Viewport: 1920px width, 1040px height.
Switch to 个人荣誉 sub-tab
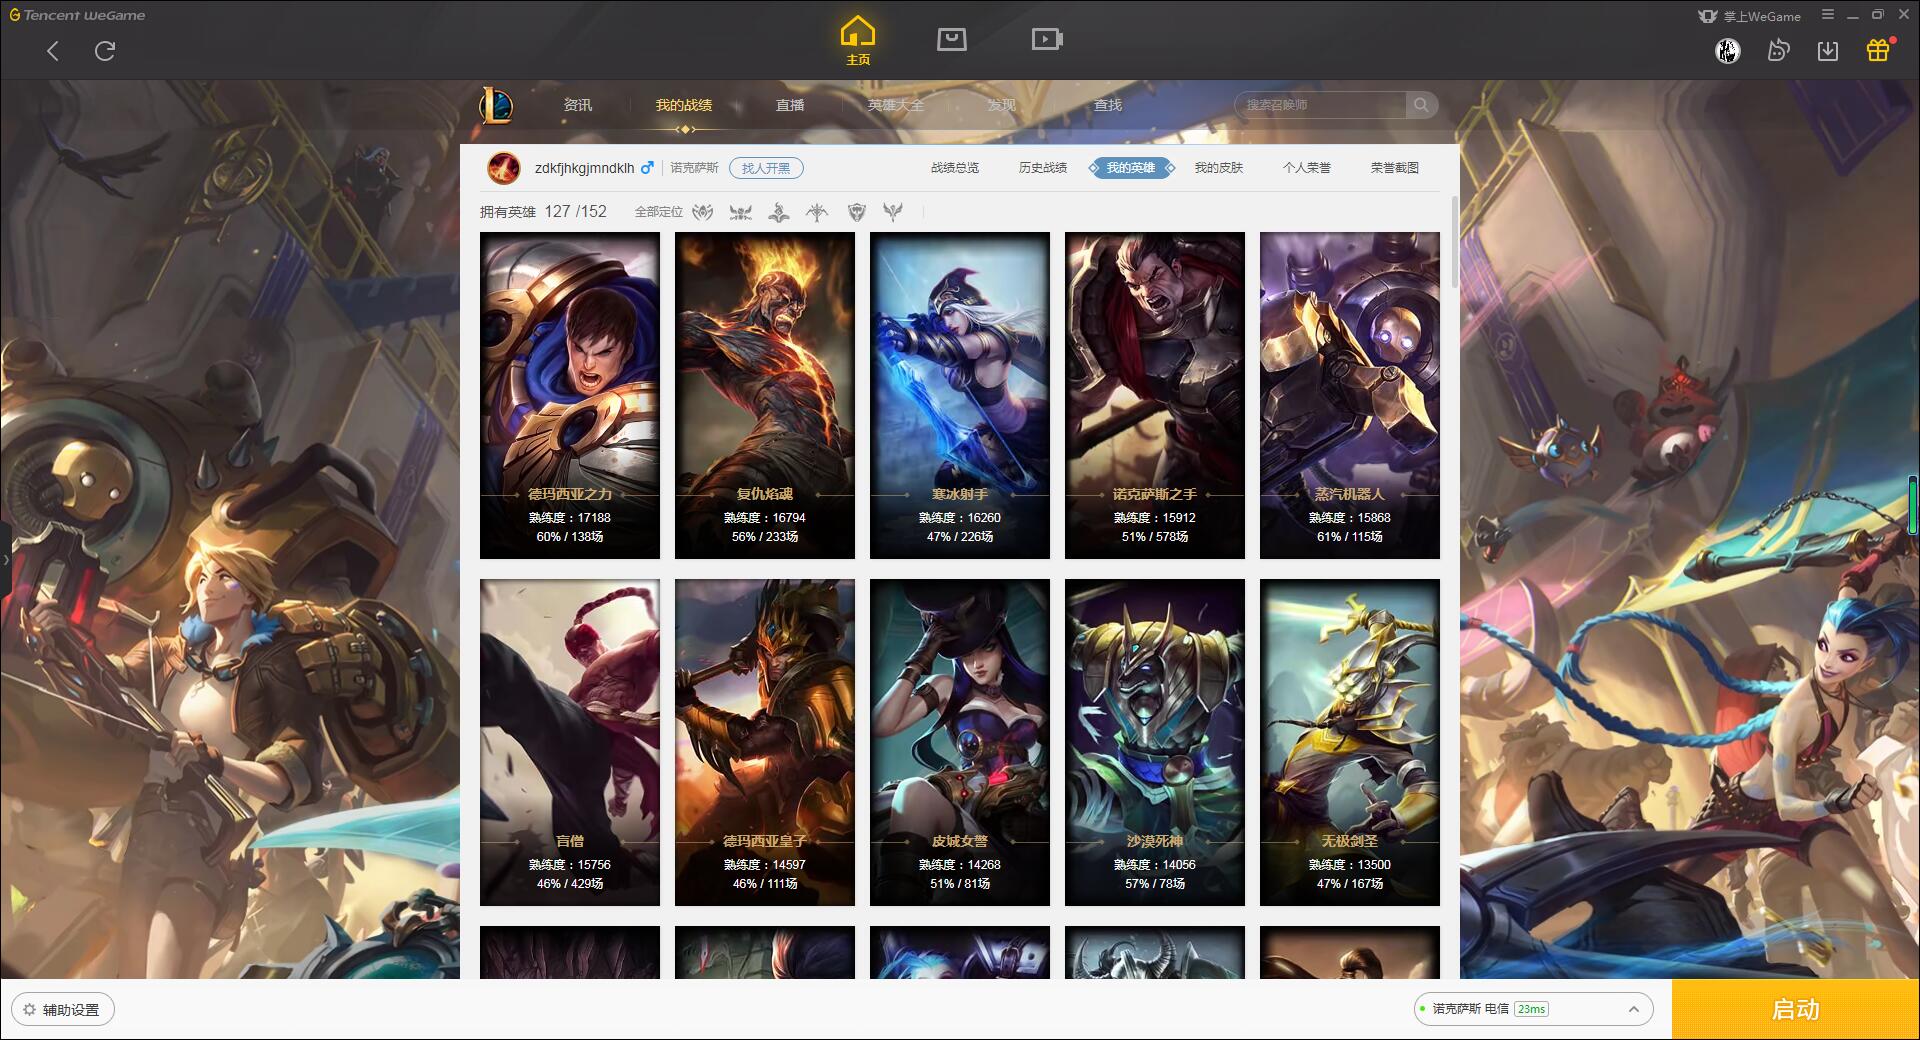coord(1307,168)
